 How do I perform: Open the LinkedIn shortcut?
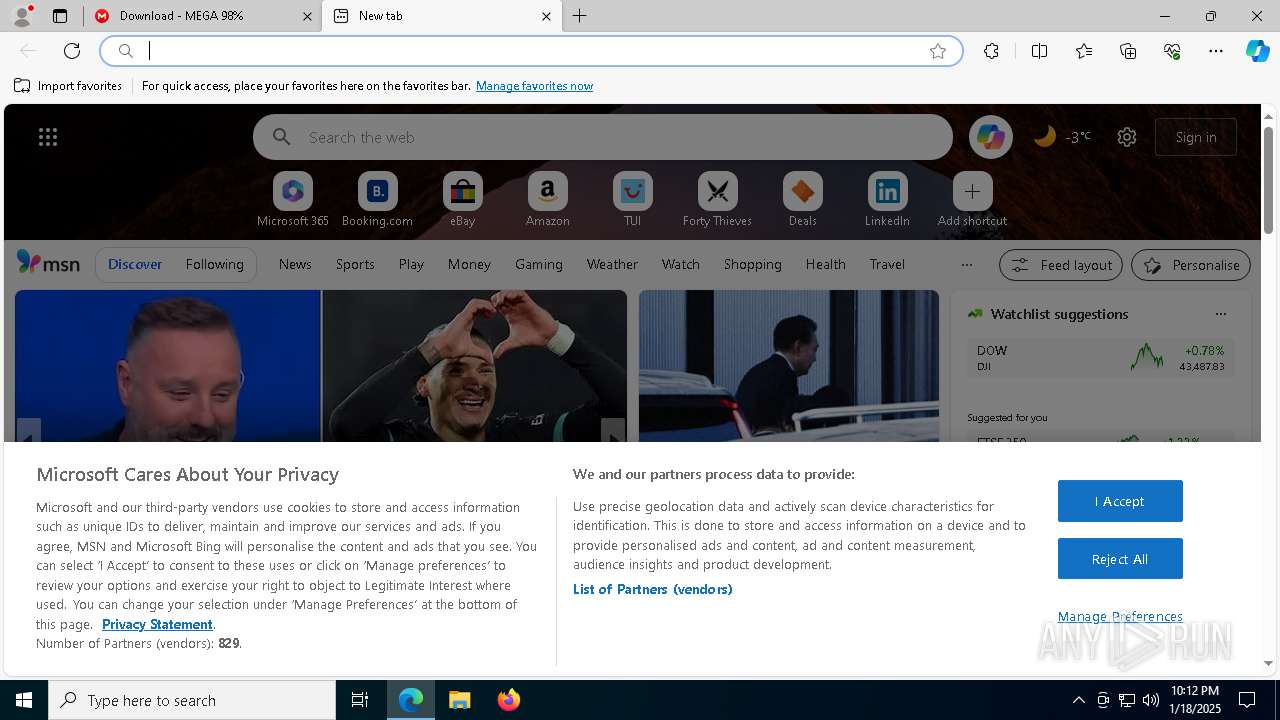pos(888,199)
